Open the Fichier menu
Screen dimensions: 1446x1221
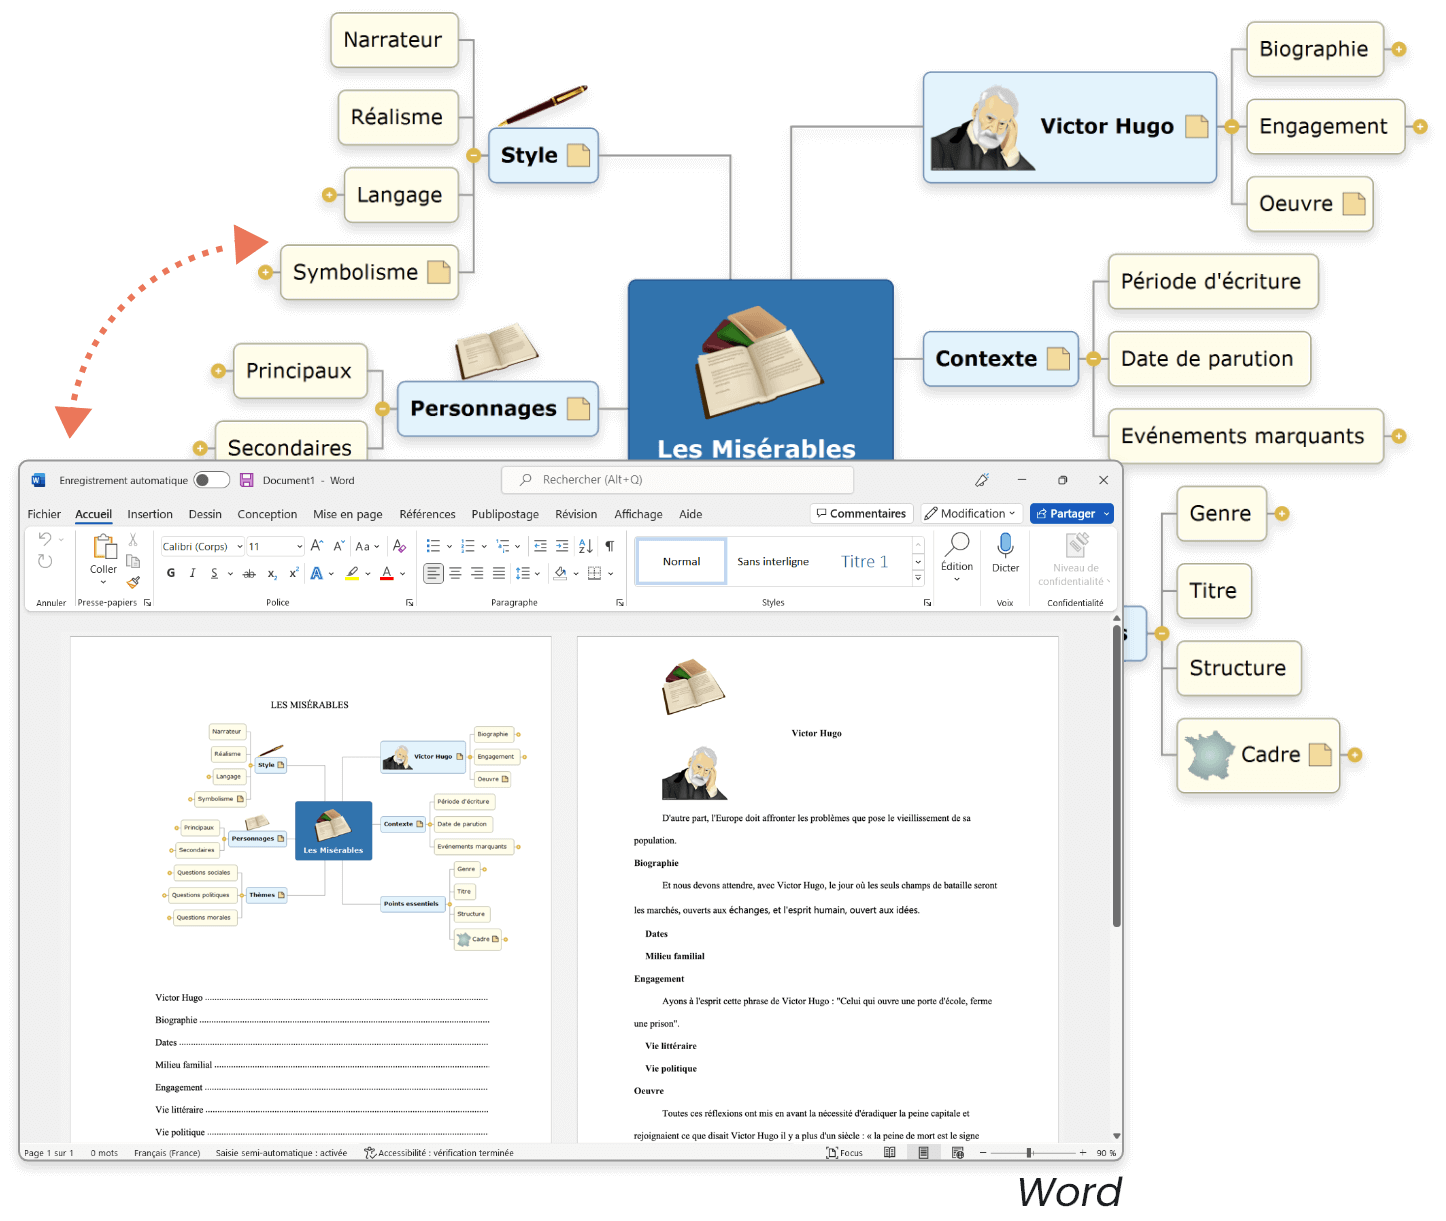[x=44, y=514]
